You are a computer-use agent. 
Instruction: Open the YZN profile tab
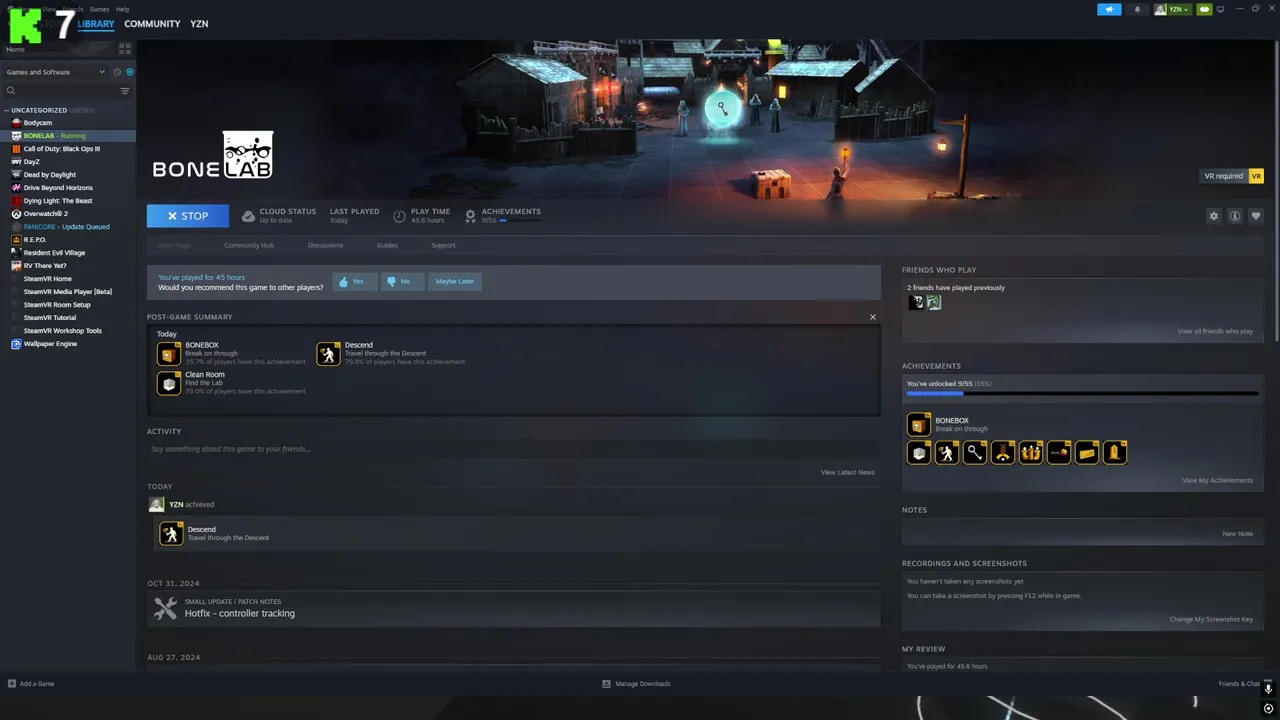point(199,24)
